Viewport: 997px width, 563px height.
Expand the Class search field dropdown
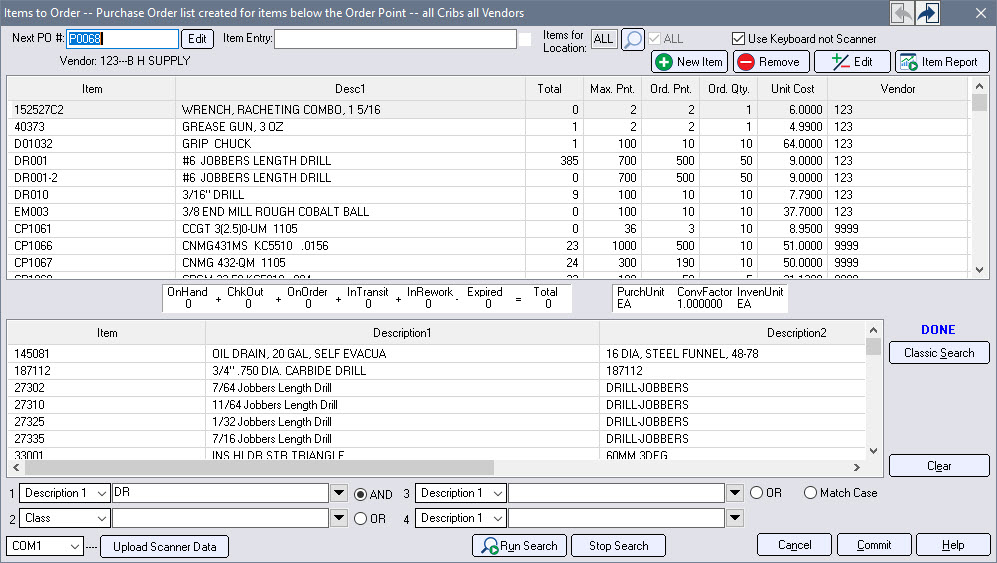102,518
